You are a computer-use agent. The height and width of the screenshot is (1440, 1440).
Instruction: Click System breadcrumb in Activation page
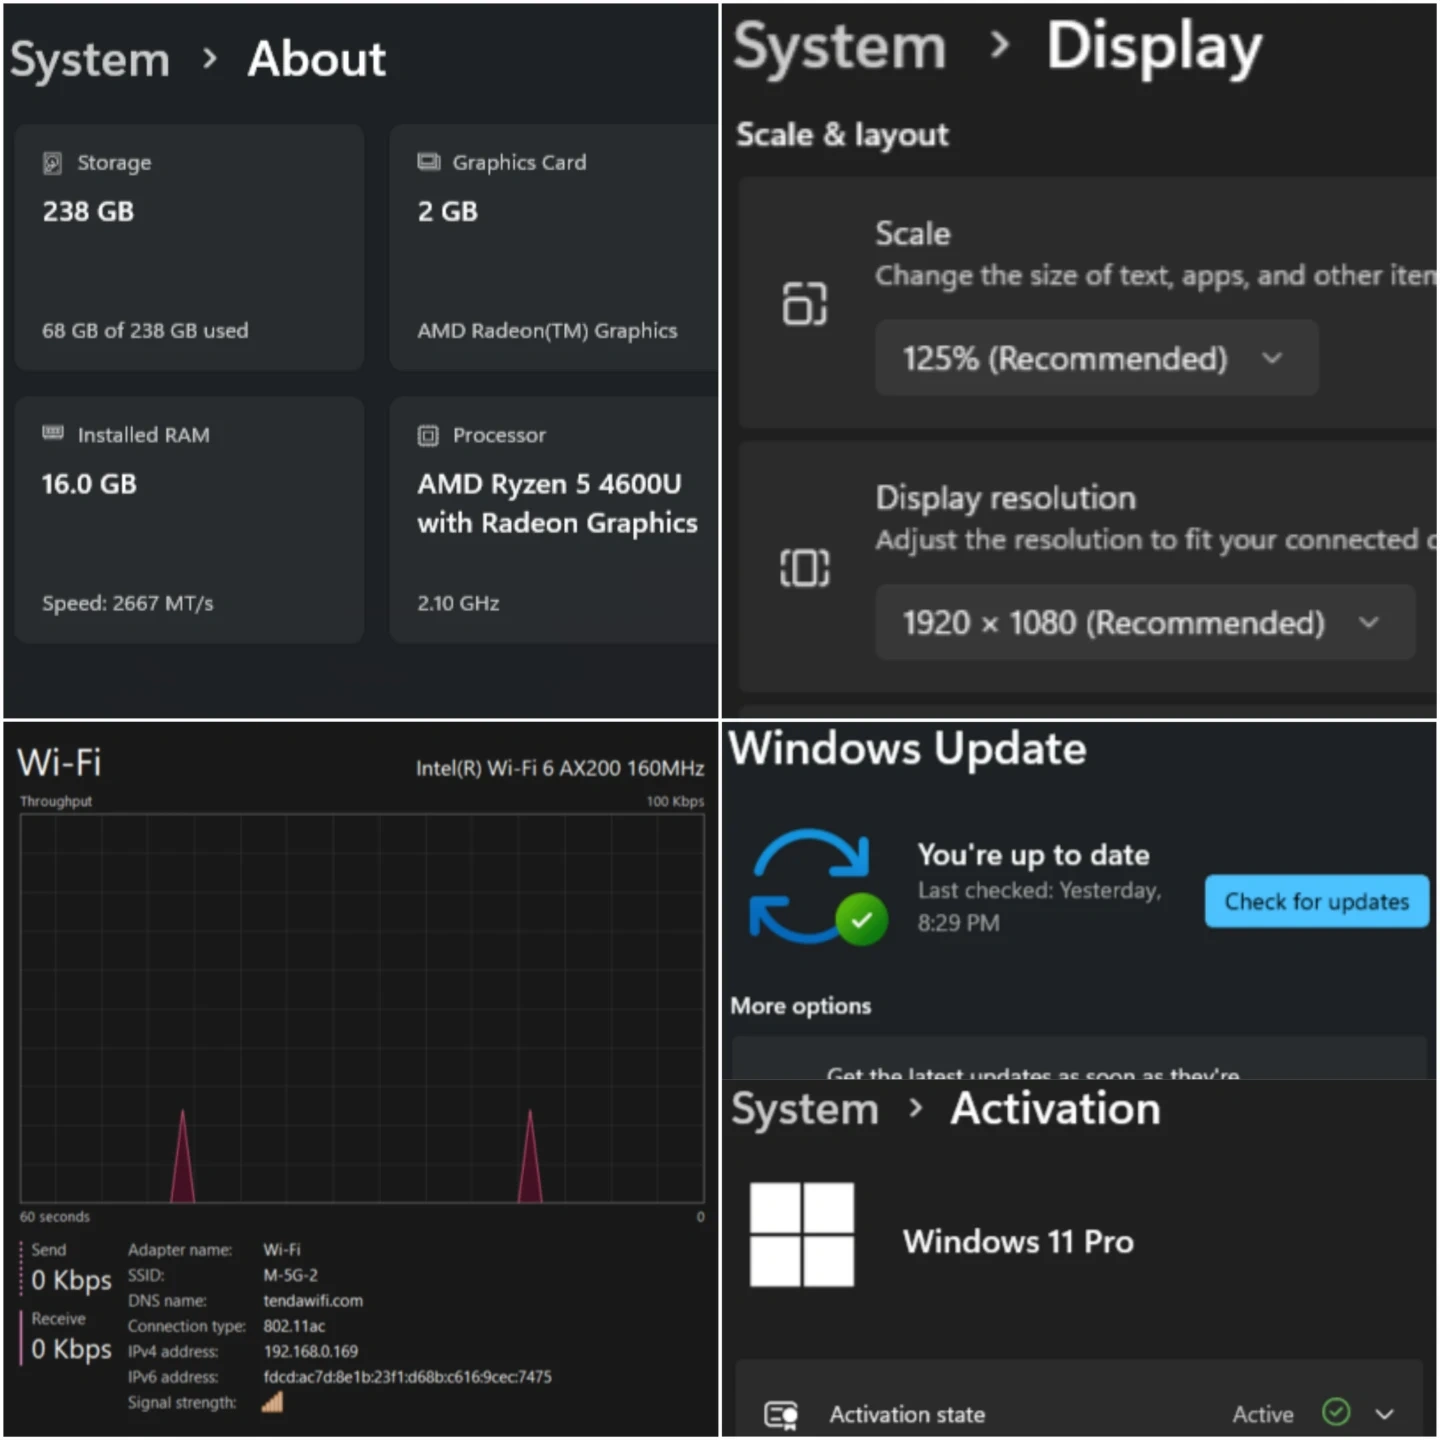pyautogui.click(x=805, y=1110)
